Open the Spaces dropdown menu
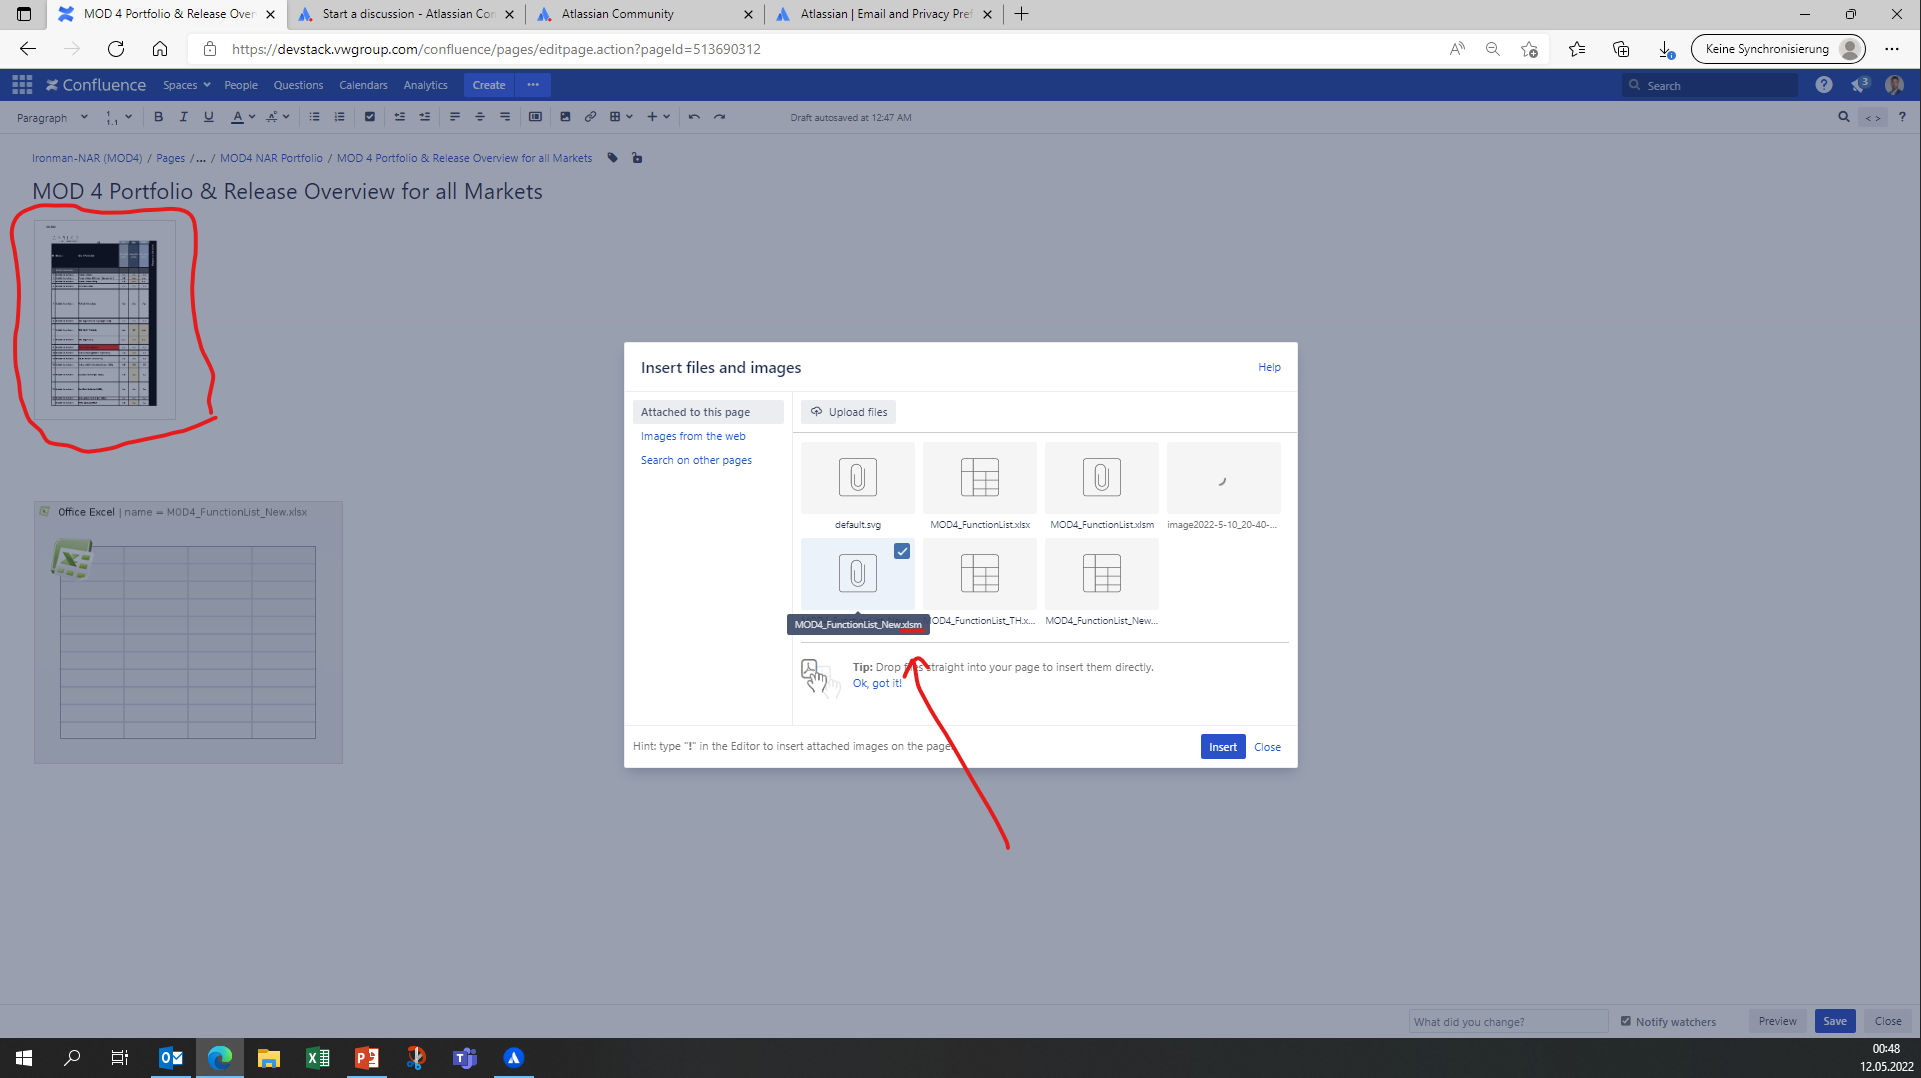This screenshot has height=1078, width=1921. tap(187, 85)
